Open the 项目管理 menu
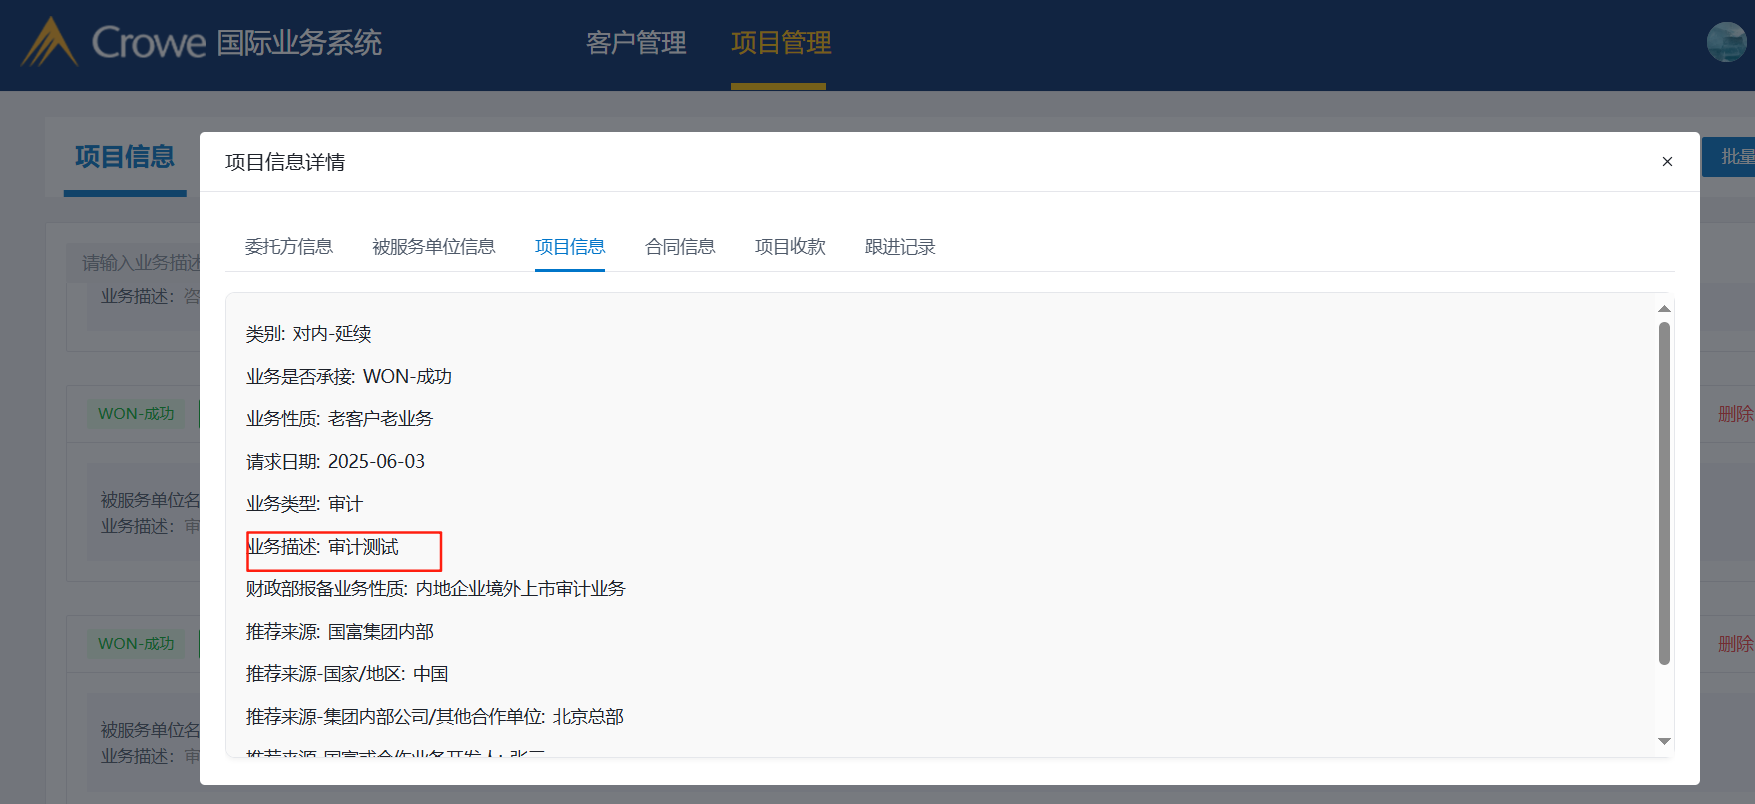This screenshot has height=804, width=1755. (x=781, y=43)
